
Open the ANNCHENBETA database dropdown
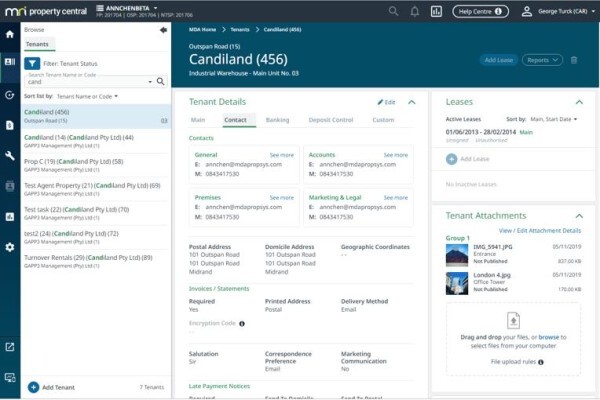pyautogui.click(x=127, y=8)
